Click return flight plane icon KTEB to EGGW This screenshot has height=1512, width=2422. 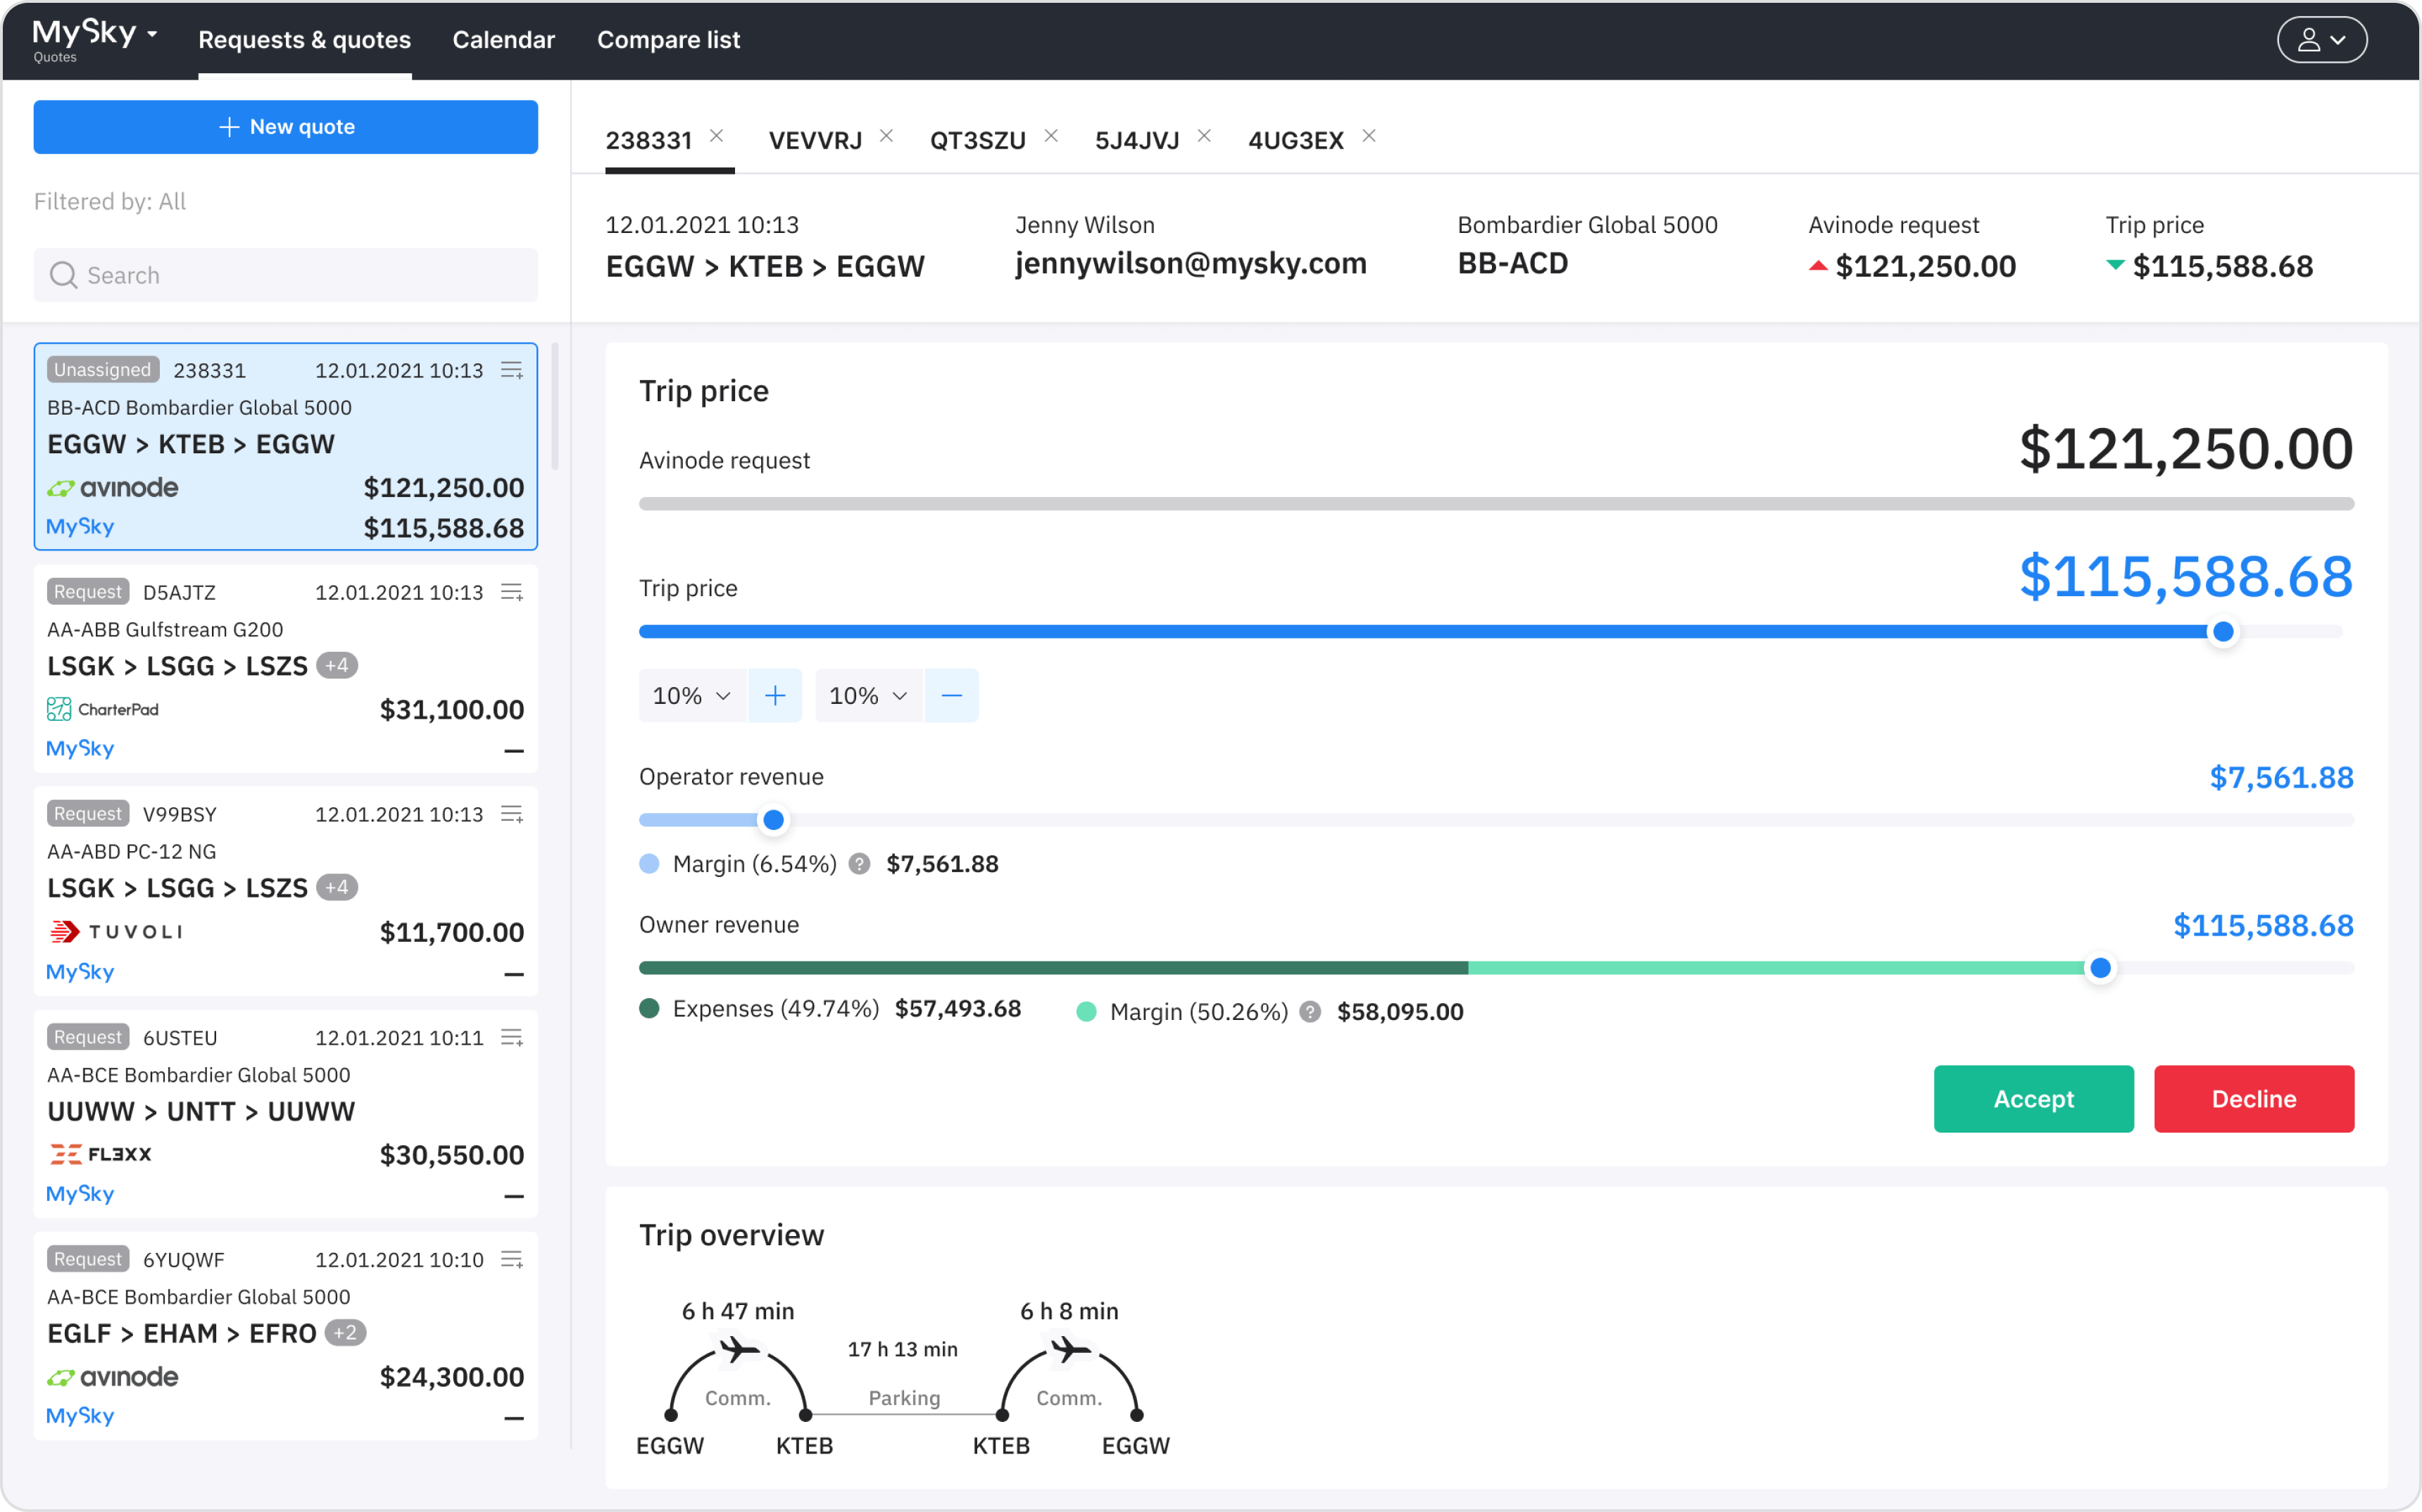(1071, 1351)
